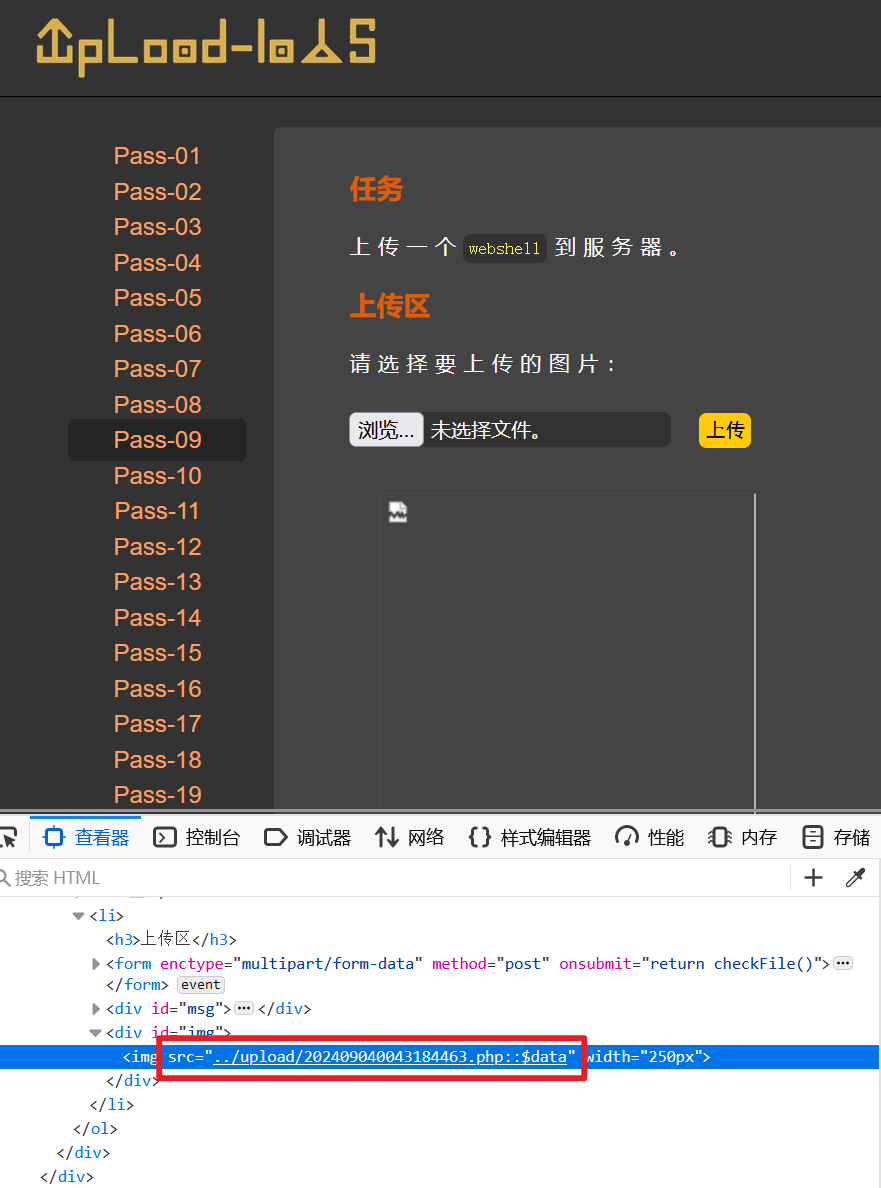Open Pass-14 challenge
The height and width of the screenshot is (1188, 881).
click(158, 617)
